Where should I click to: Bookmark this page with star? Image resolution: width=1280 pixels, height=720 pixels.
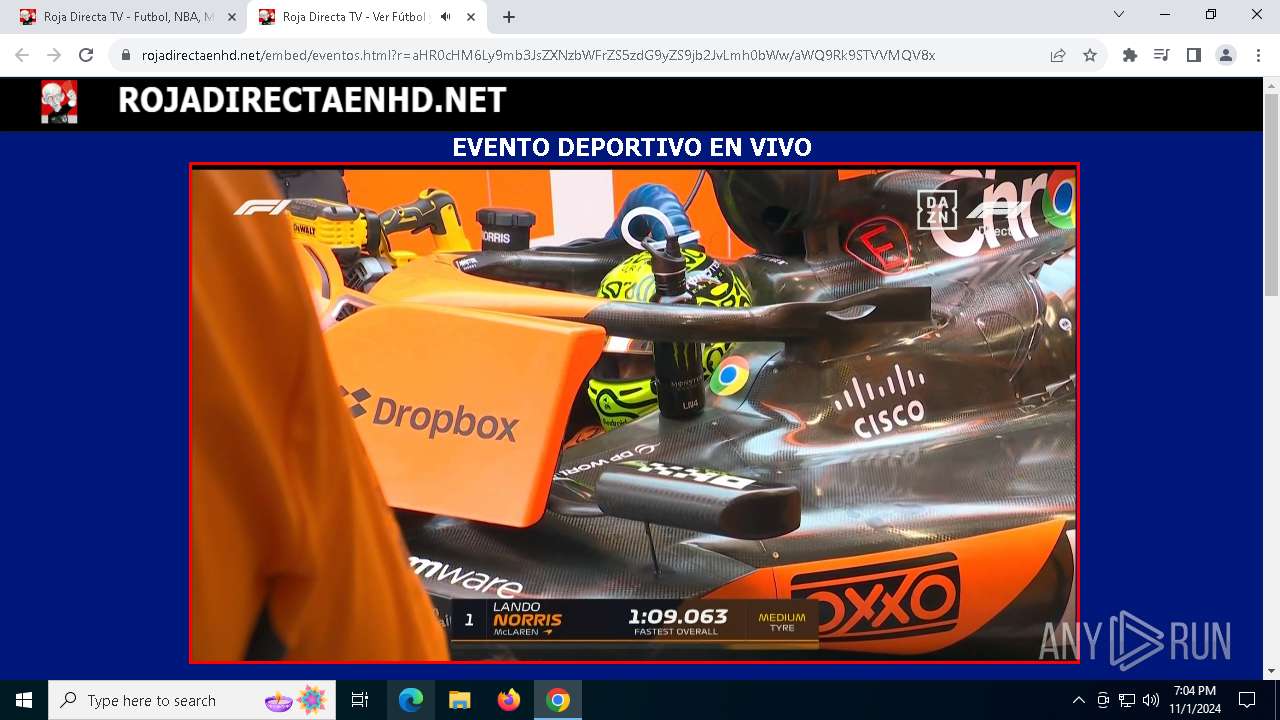tap(1090, 55)
